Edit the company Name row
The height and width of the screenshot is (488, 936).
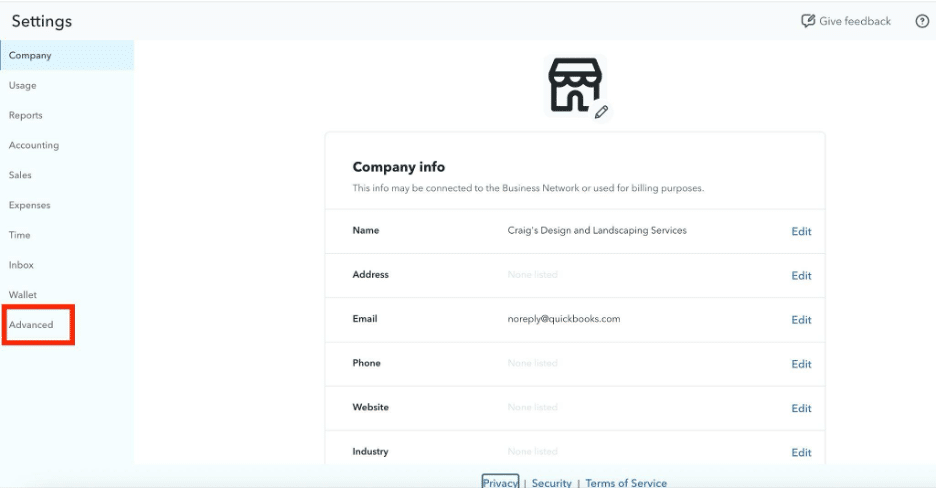coord(801,231)
